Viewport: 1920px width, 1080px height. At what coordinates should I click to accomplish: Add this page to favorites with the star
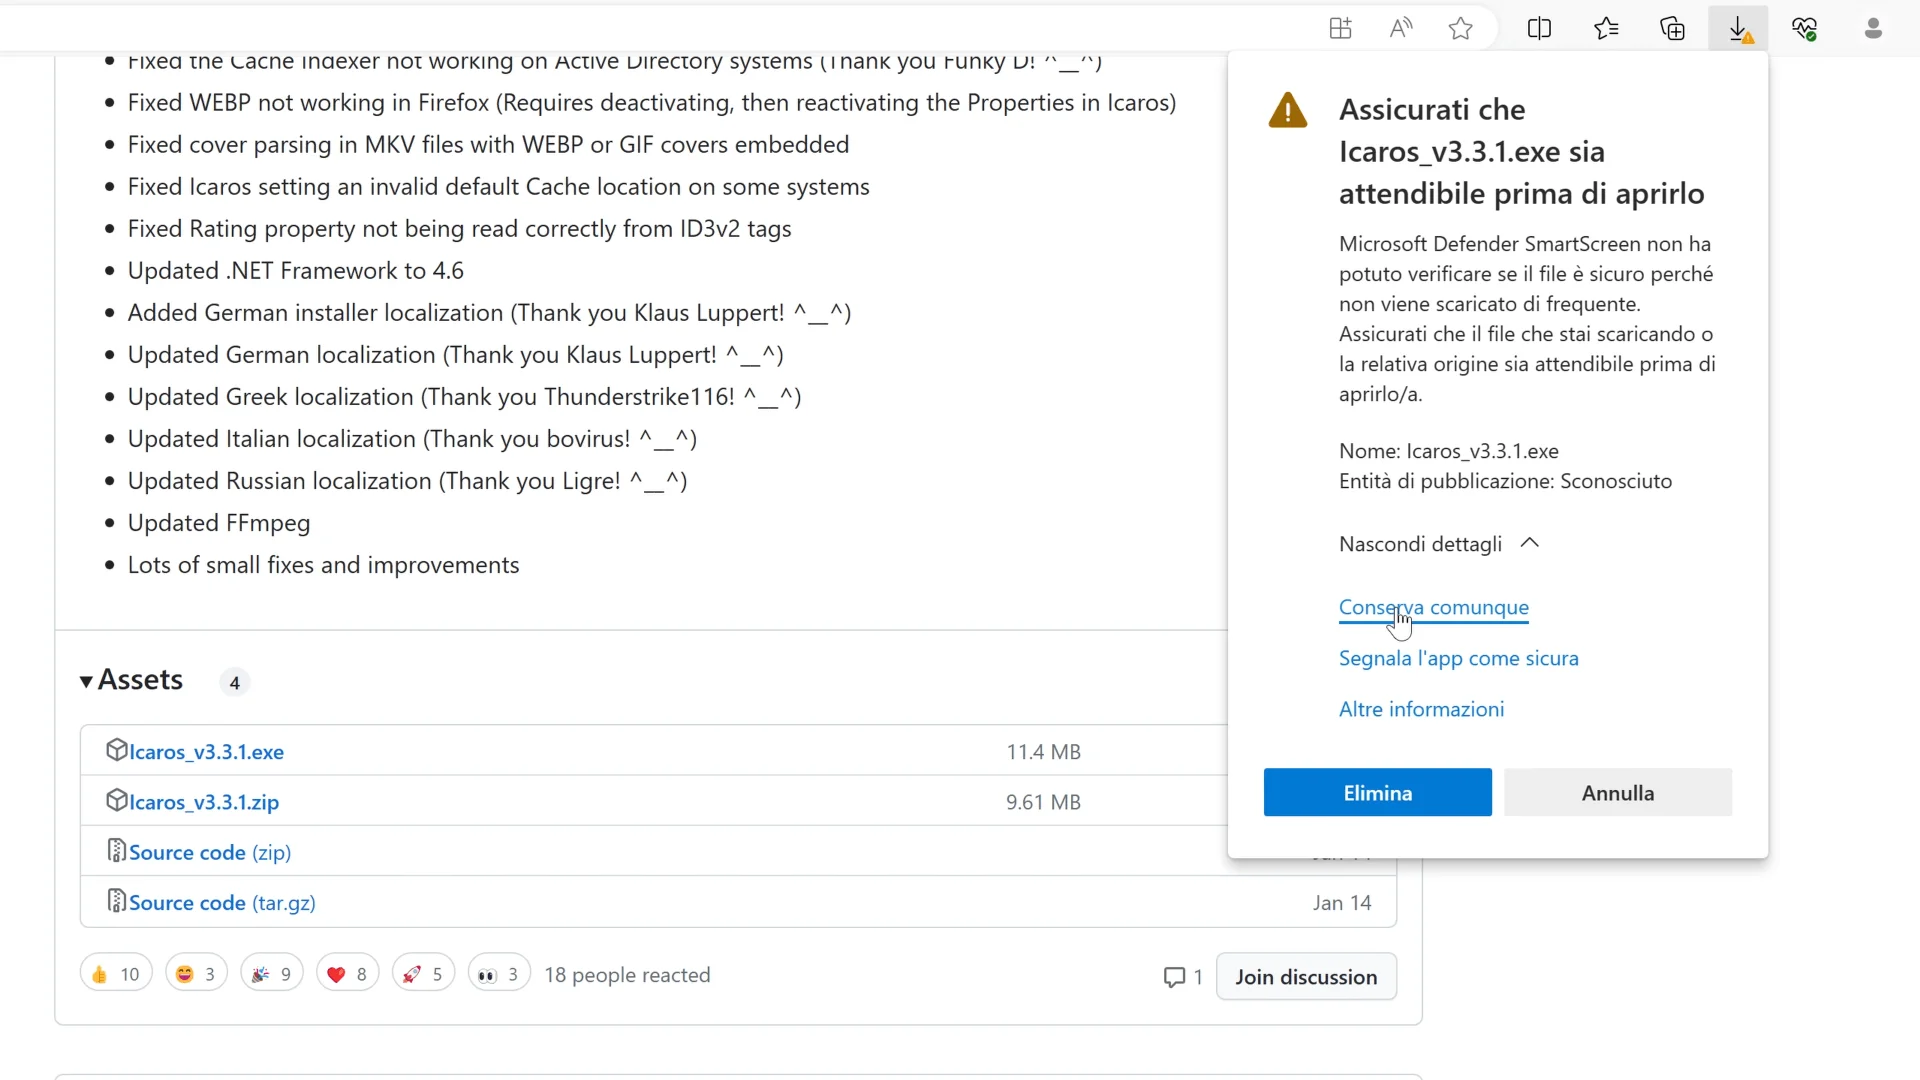point(1460,28)
